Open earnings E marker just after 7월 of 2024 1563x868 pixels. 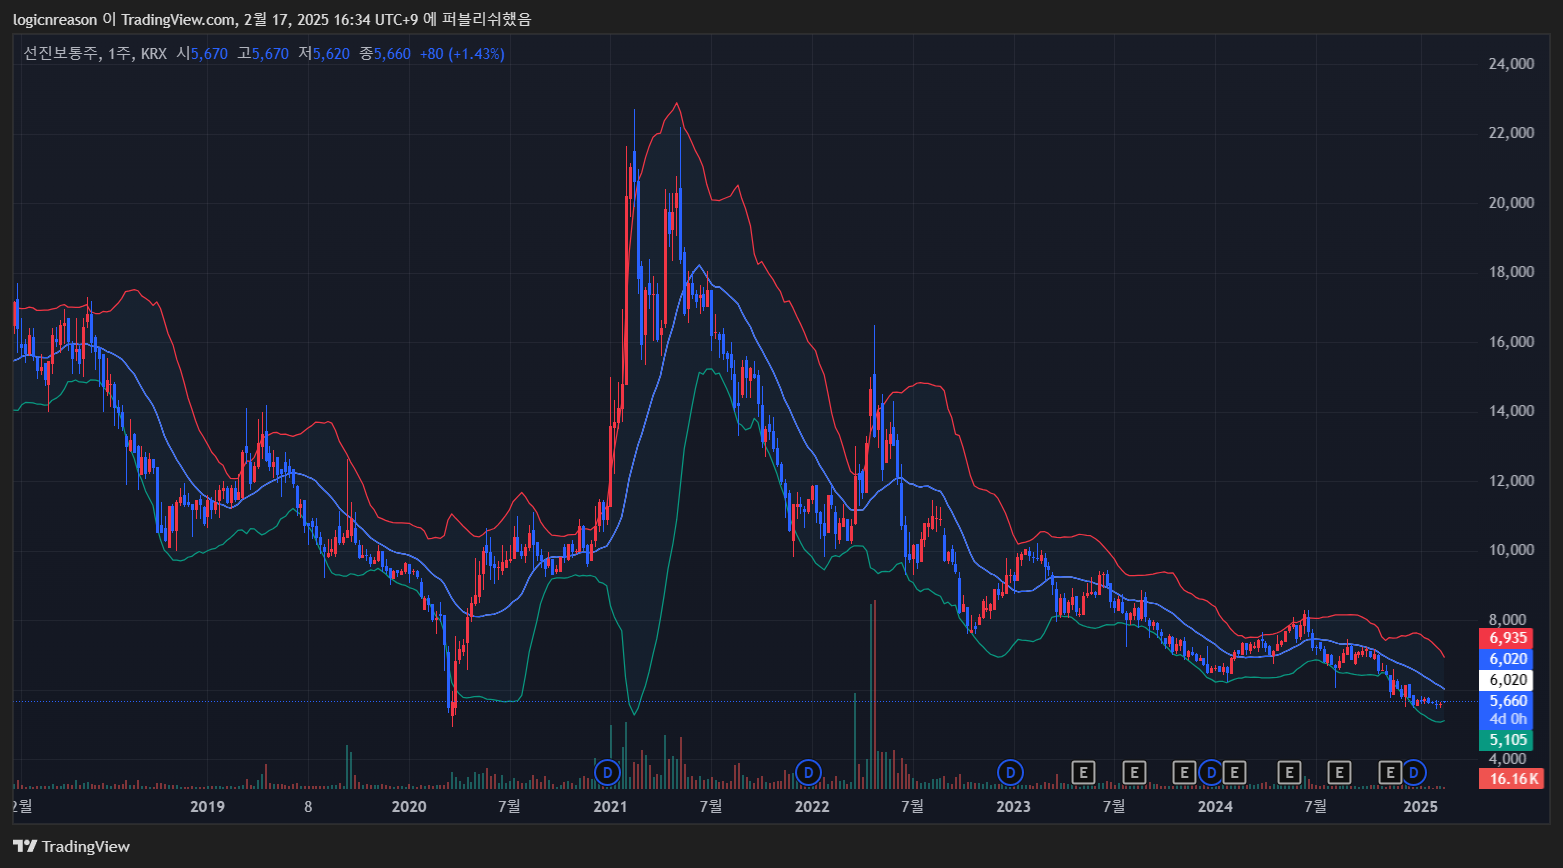point(1339,772)
